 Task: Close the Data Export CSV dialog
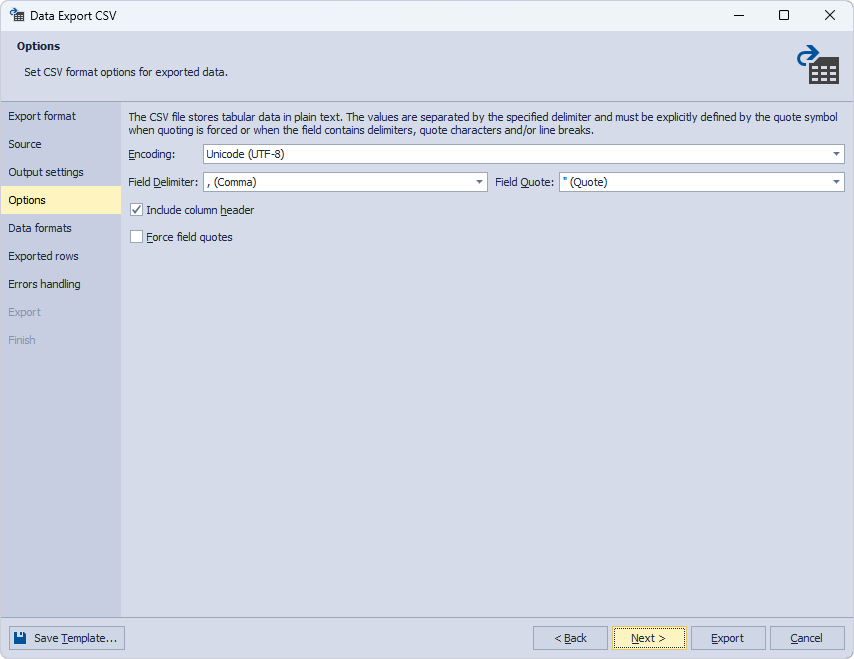pos(829,15)
